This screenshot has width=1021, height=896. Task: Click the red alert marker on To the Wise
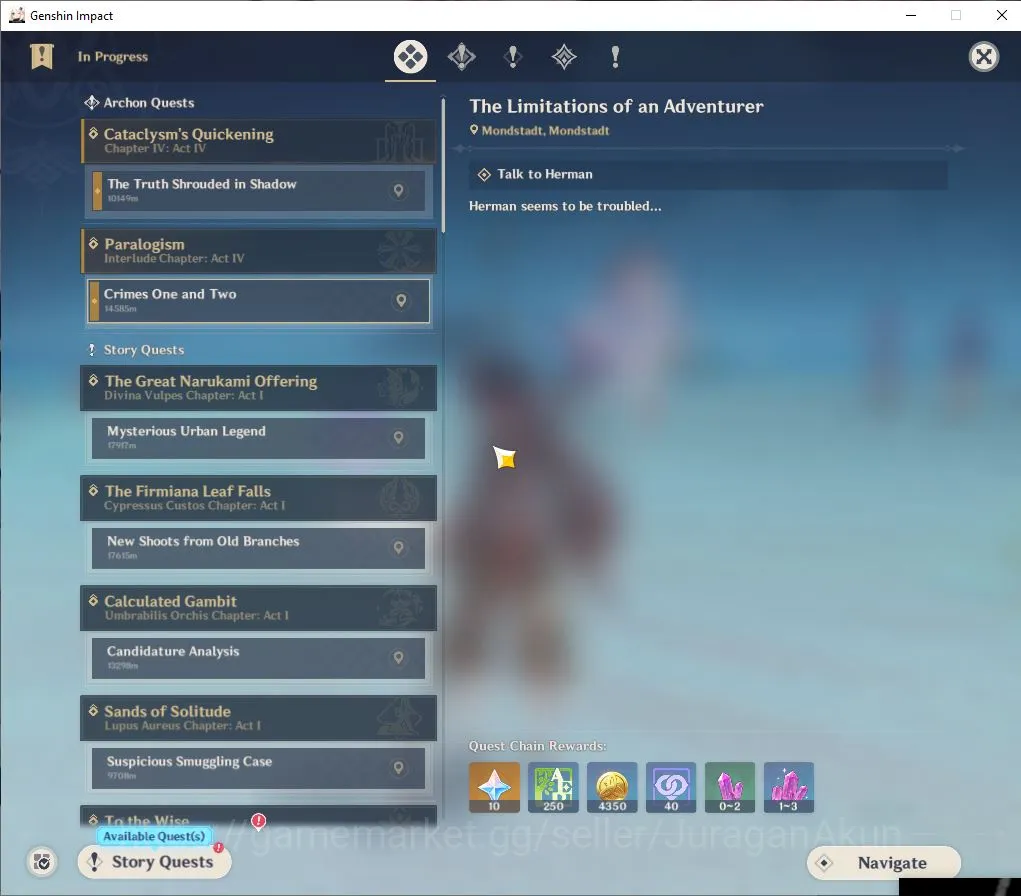point(259,821)
